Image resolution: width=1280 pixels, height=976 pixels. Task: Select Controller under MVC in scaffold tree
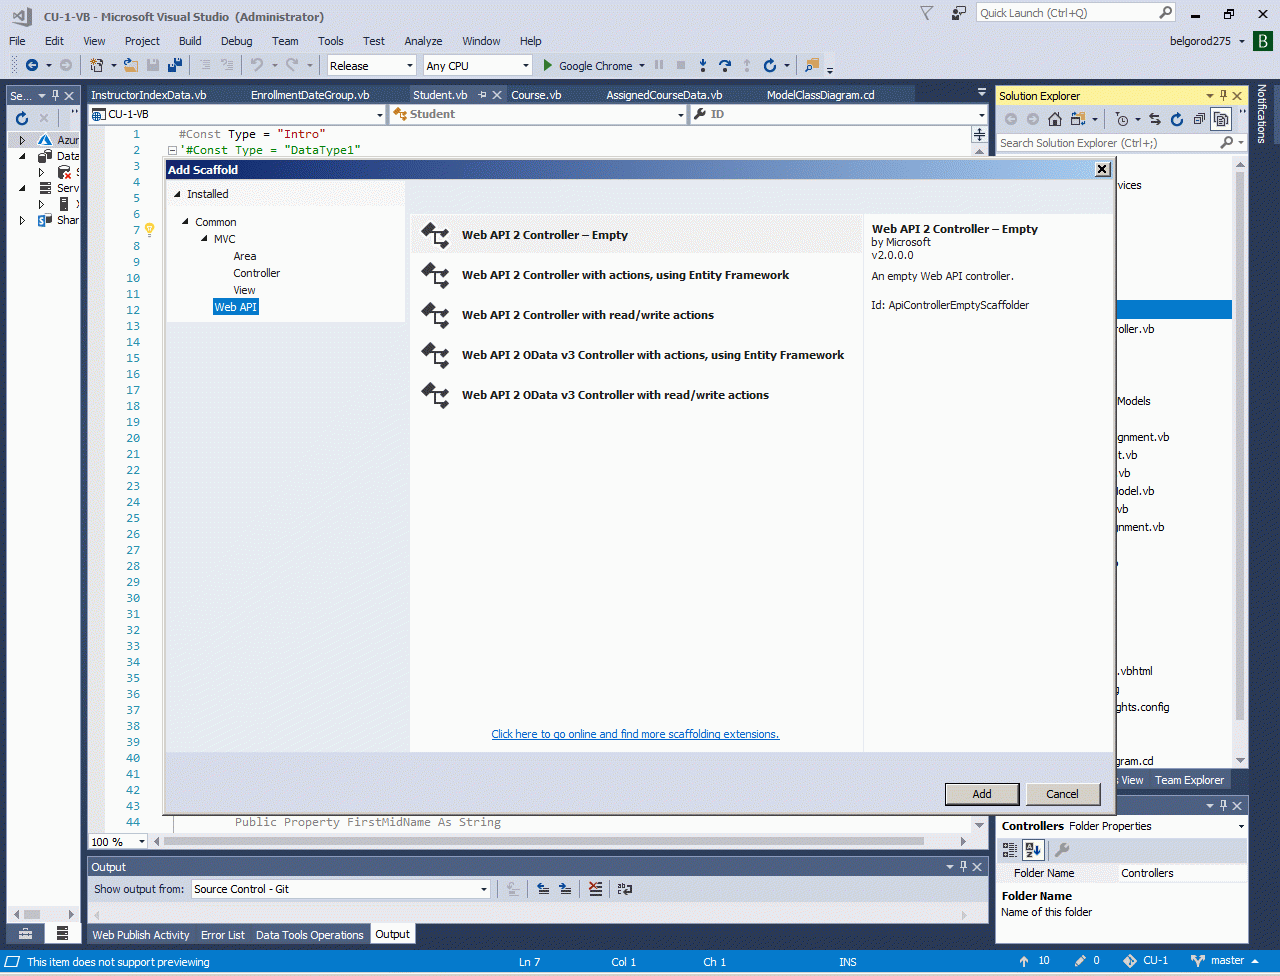pyautogui.click(x=257, y=273)
